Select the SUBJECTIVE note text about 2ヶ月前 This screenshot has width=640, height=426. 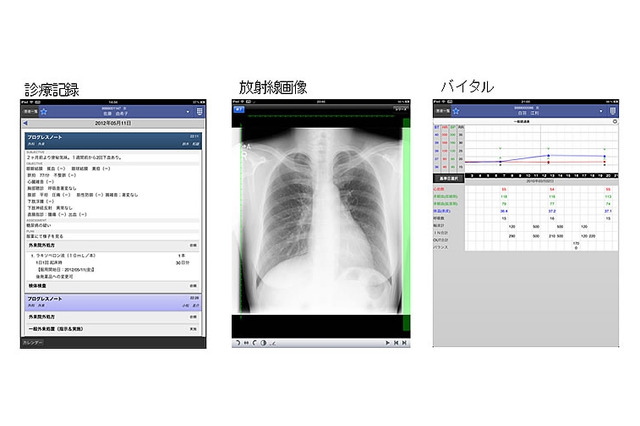pyautogui.click(x=74, y=157)
